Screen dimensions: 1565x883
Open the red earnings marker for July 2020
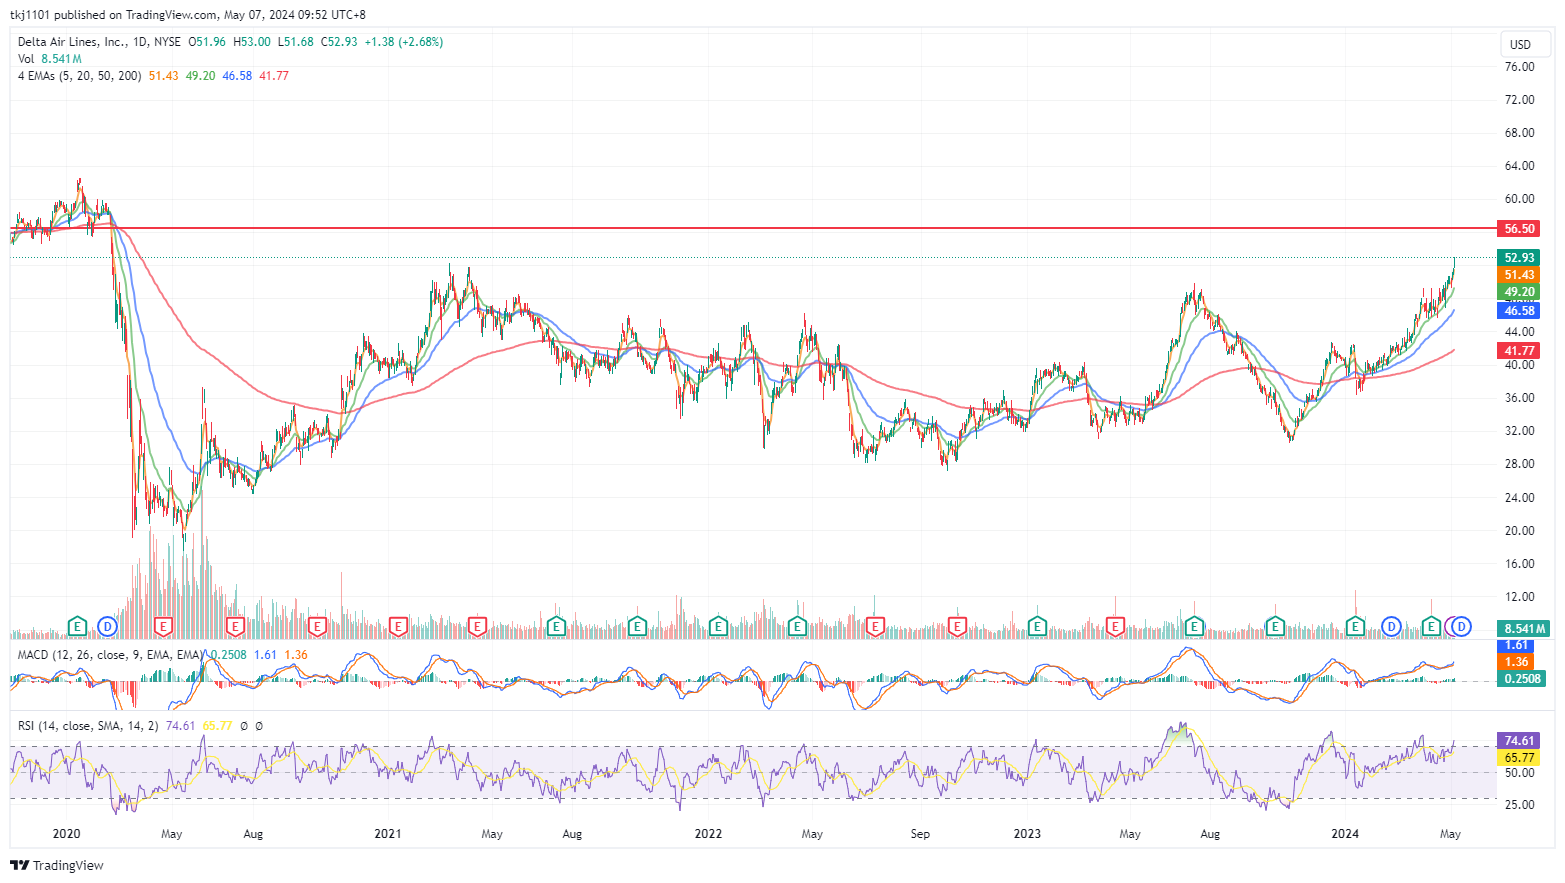(x=236, y=627)
